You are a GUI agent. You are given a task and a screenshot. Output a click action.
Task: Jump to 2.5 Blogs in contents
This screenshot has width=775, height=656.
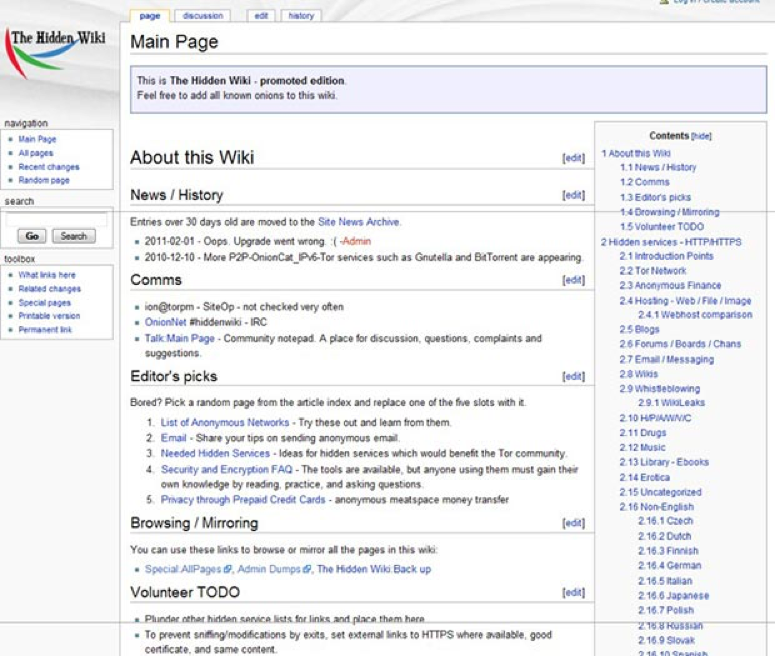point(640,330)
